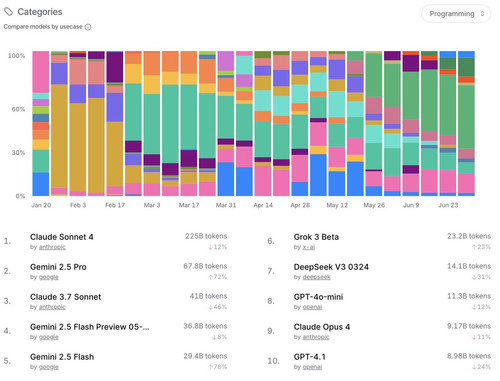Click the Feb 17 stacked chart bar

click(115, 123)
